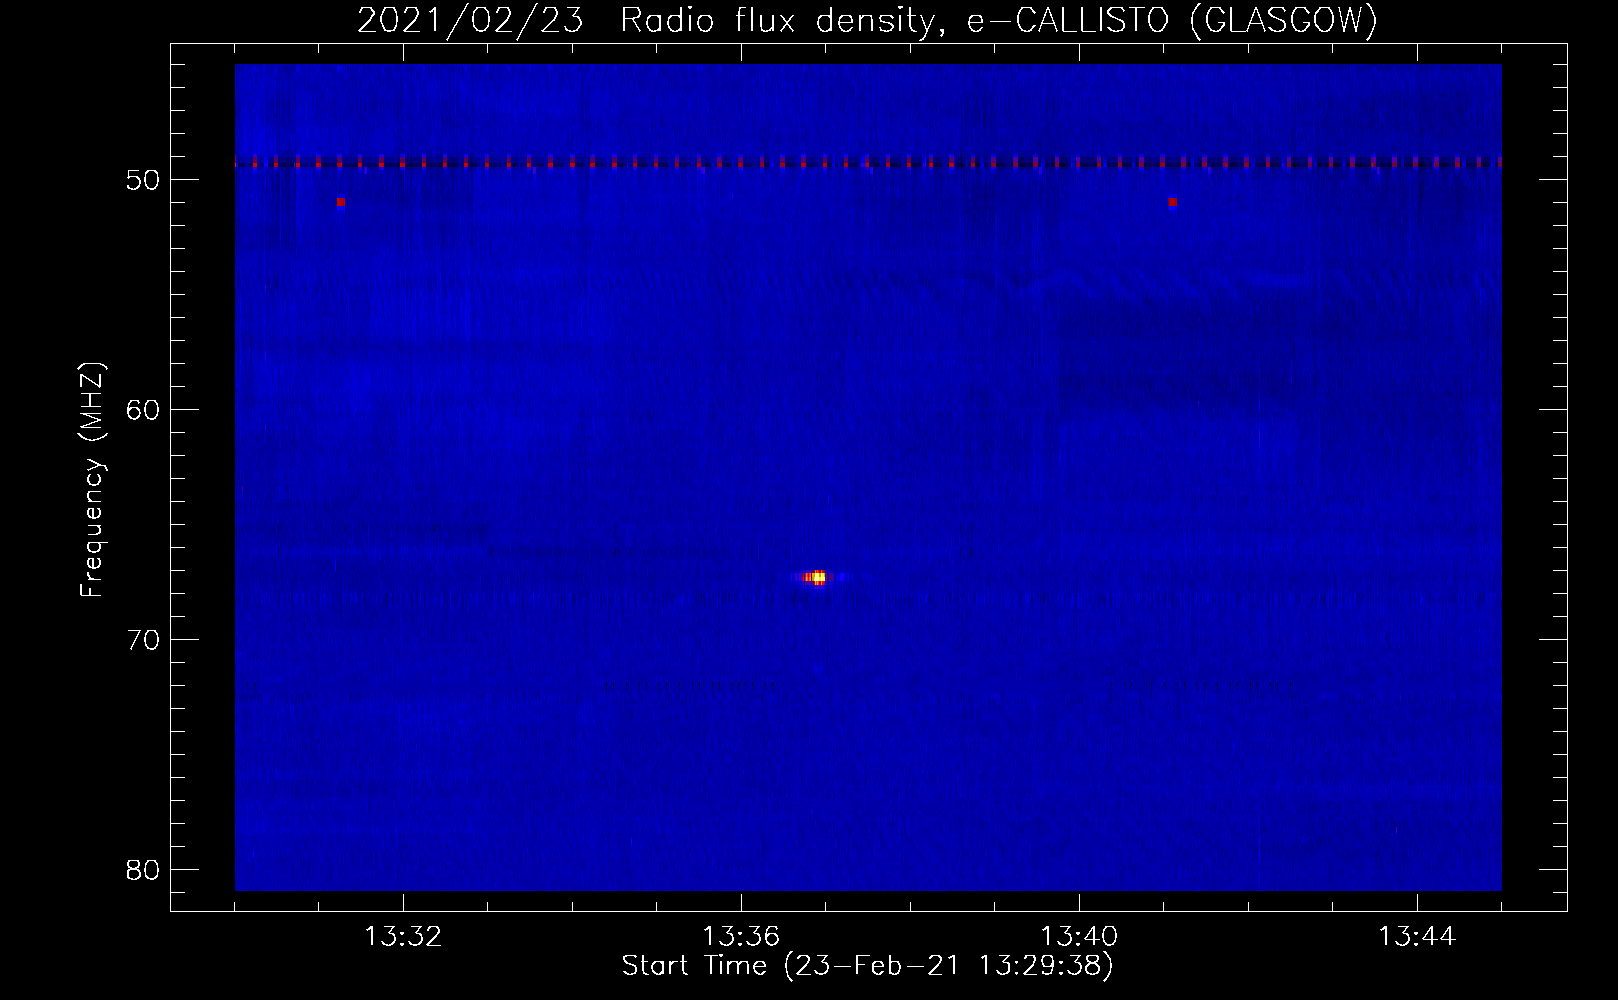Image resolution: width=1618 pixels, height=1000 pixels.
Task: Click the red spot near 51 MHz at 13:31
Action: pos(341,202)
